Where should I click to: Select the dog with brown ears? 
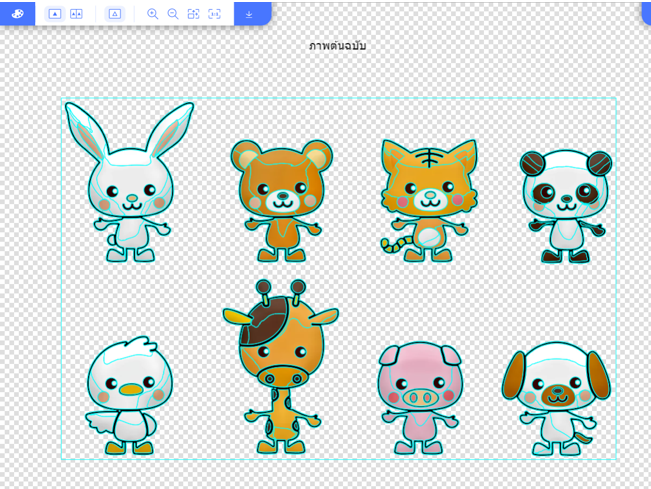(x=557, y=399)
